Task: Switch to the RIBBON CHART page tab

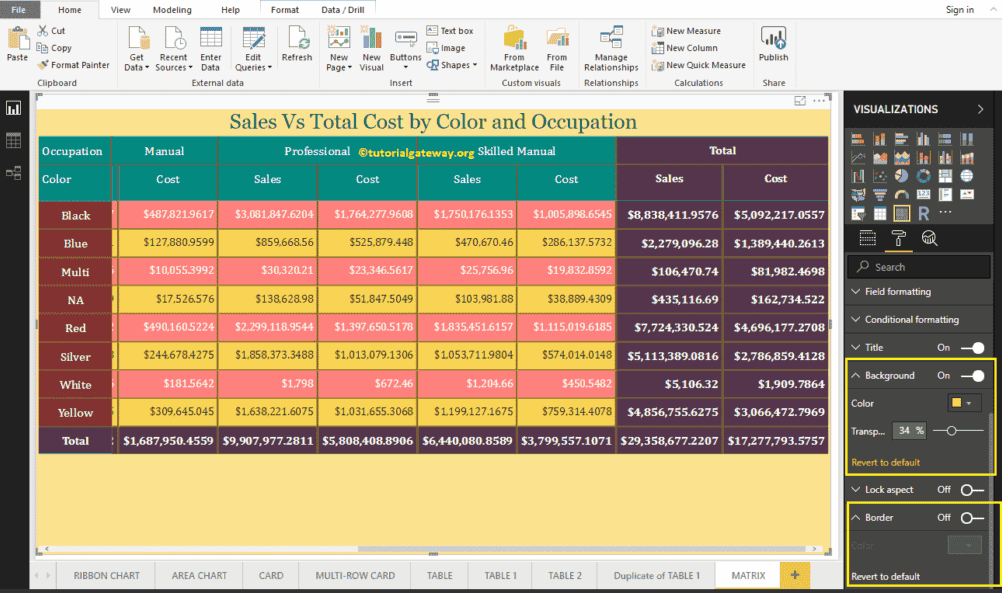Action: [x=106, y=575]
